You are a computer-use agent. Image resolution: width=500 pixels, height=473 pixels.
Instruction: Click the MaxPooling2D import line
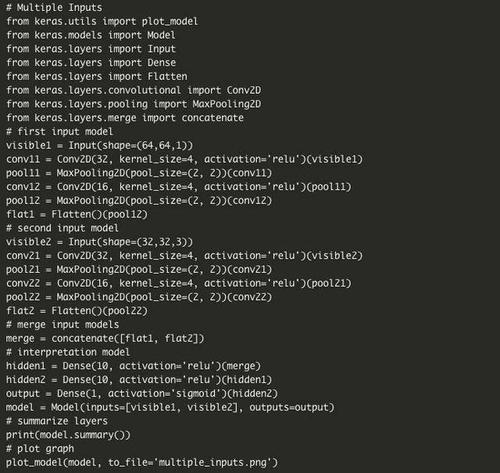pos(134,104)
